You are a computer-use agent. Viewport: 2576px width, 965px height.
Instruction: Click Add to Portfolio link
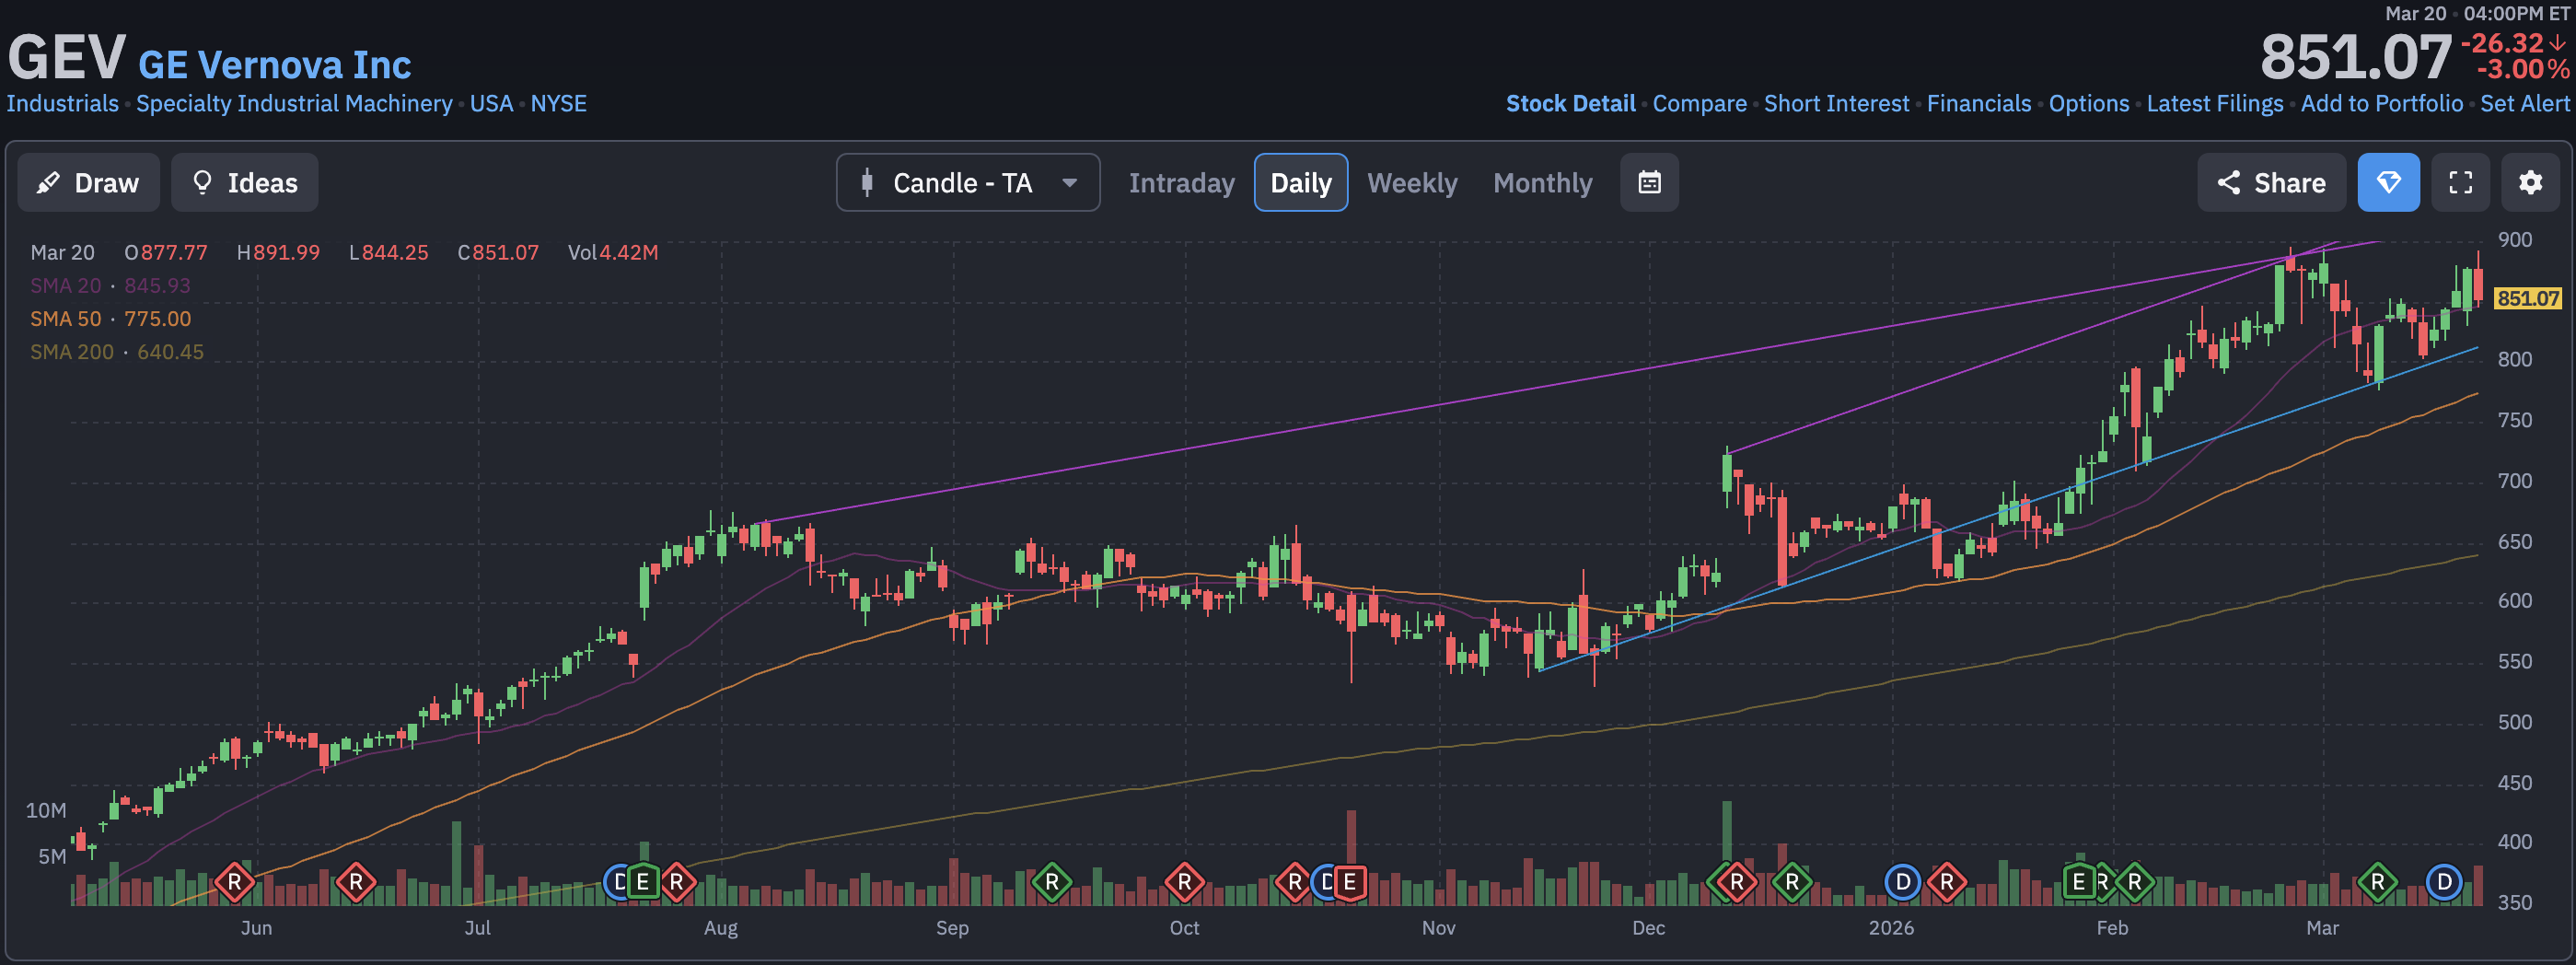(x=2381, y=103)
